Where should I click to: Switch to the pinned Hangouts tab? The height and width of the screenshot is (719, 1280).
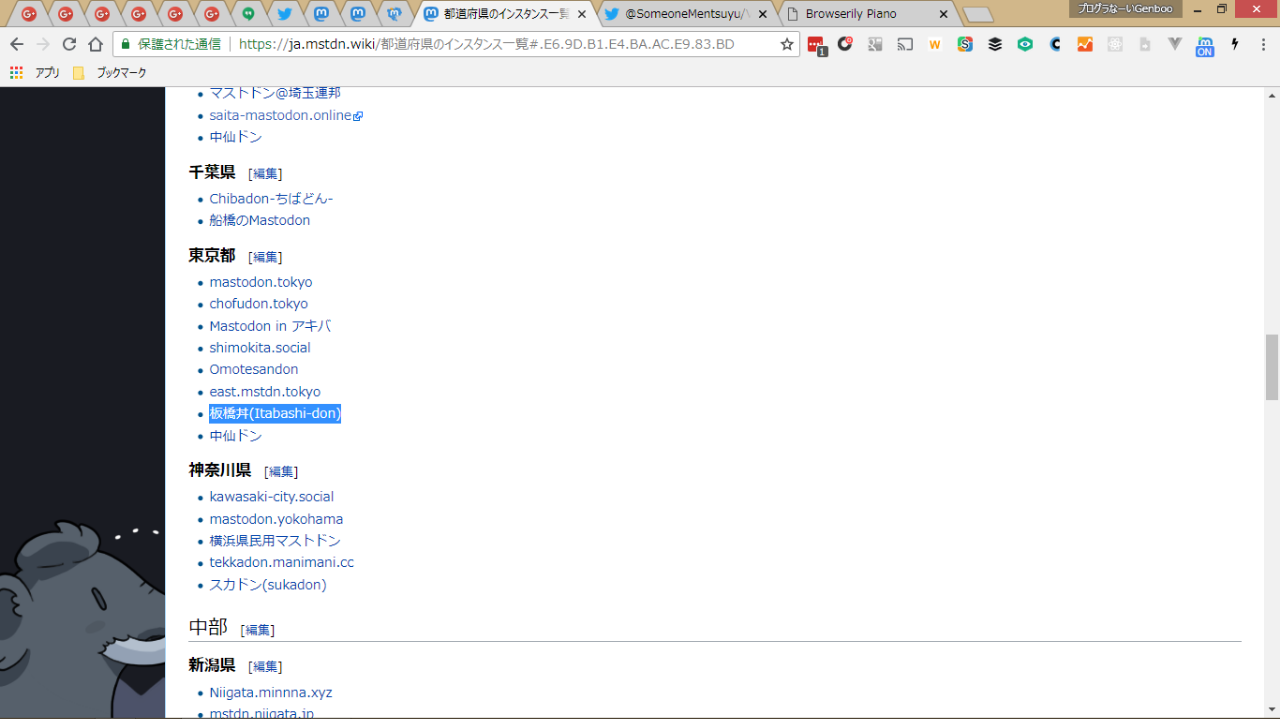[x=247, y=14]
